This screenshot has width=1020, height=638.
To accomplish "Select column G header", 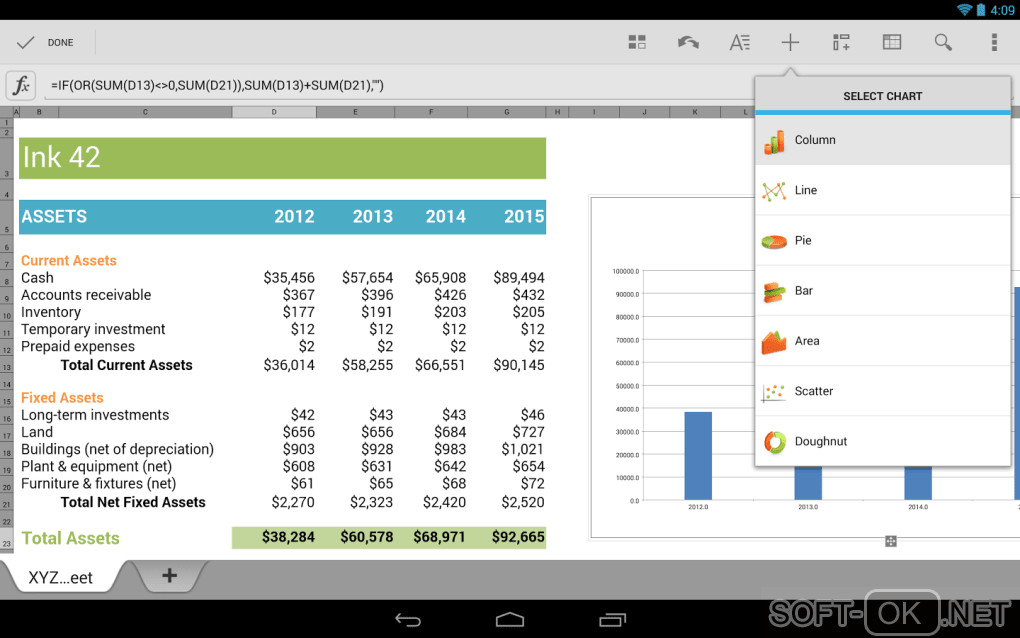I will 507,112.
